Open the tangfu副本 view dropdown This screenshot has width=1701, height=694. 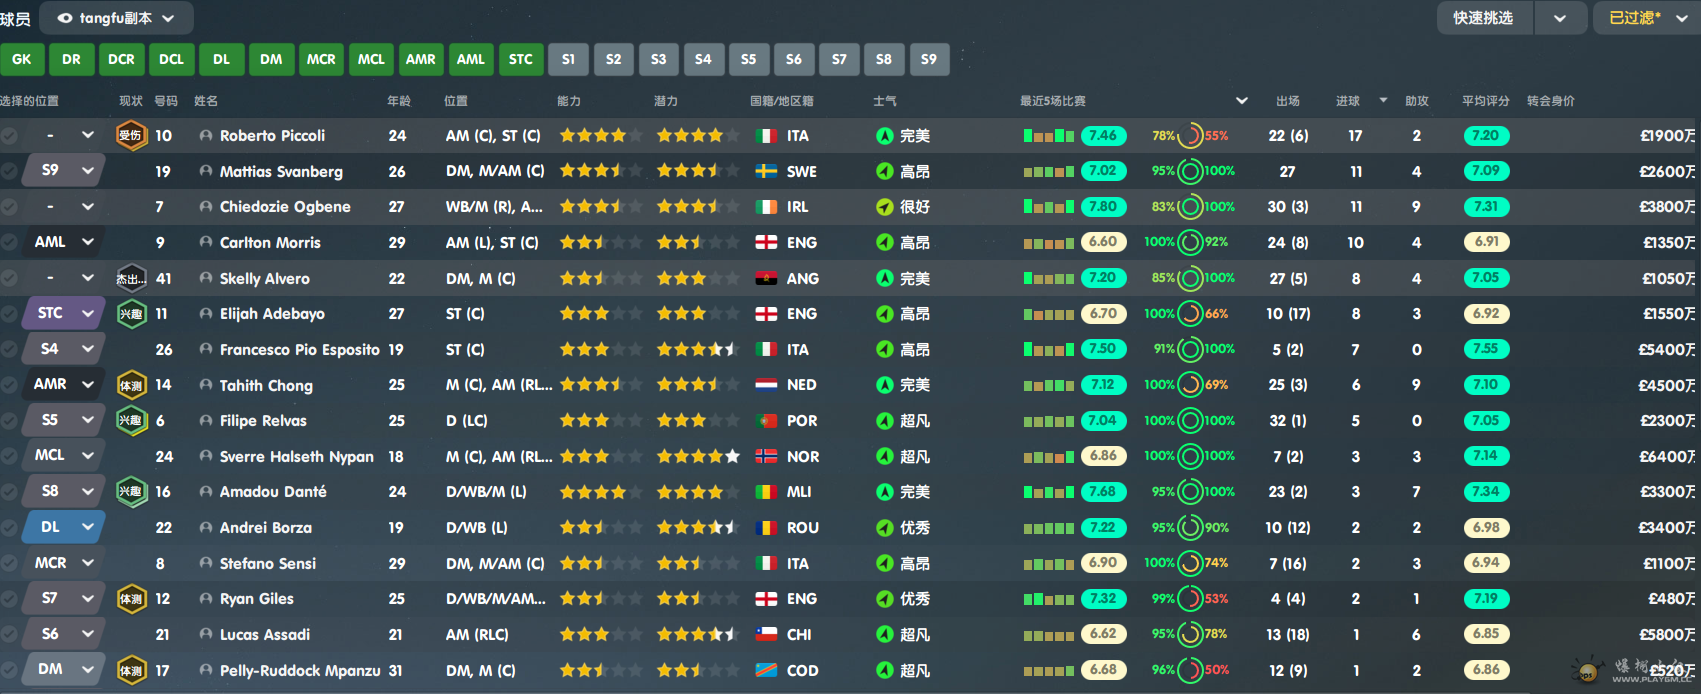[116, 18]
